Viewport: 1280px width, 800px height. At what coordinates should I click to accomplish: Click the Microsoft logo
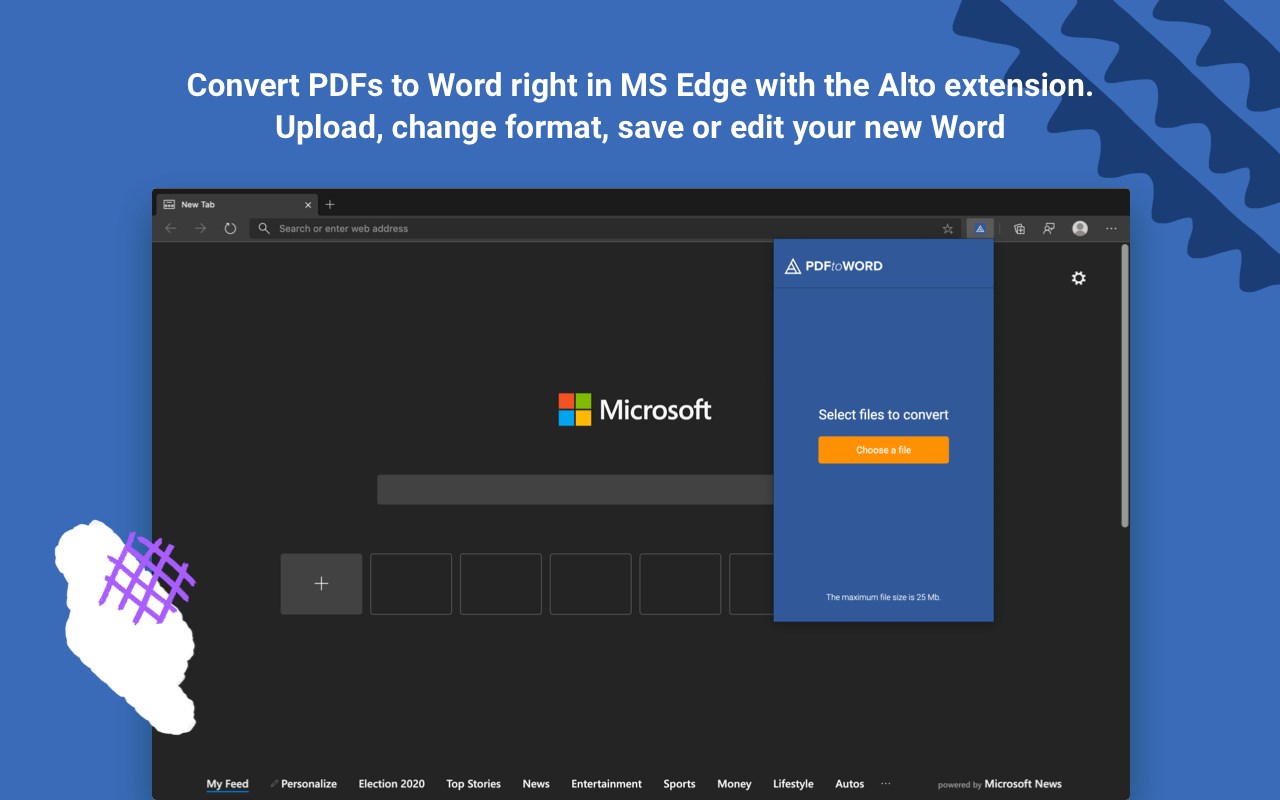click(635, 409)
